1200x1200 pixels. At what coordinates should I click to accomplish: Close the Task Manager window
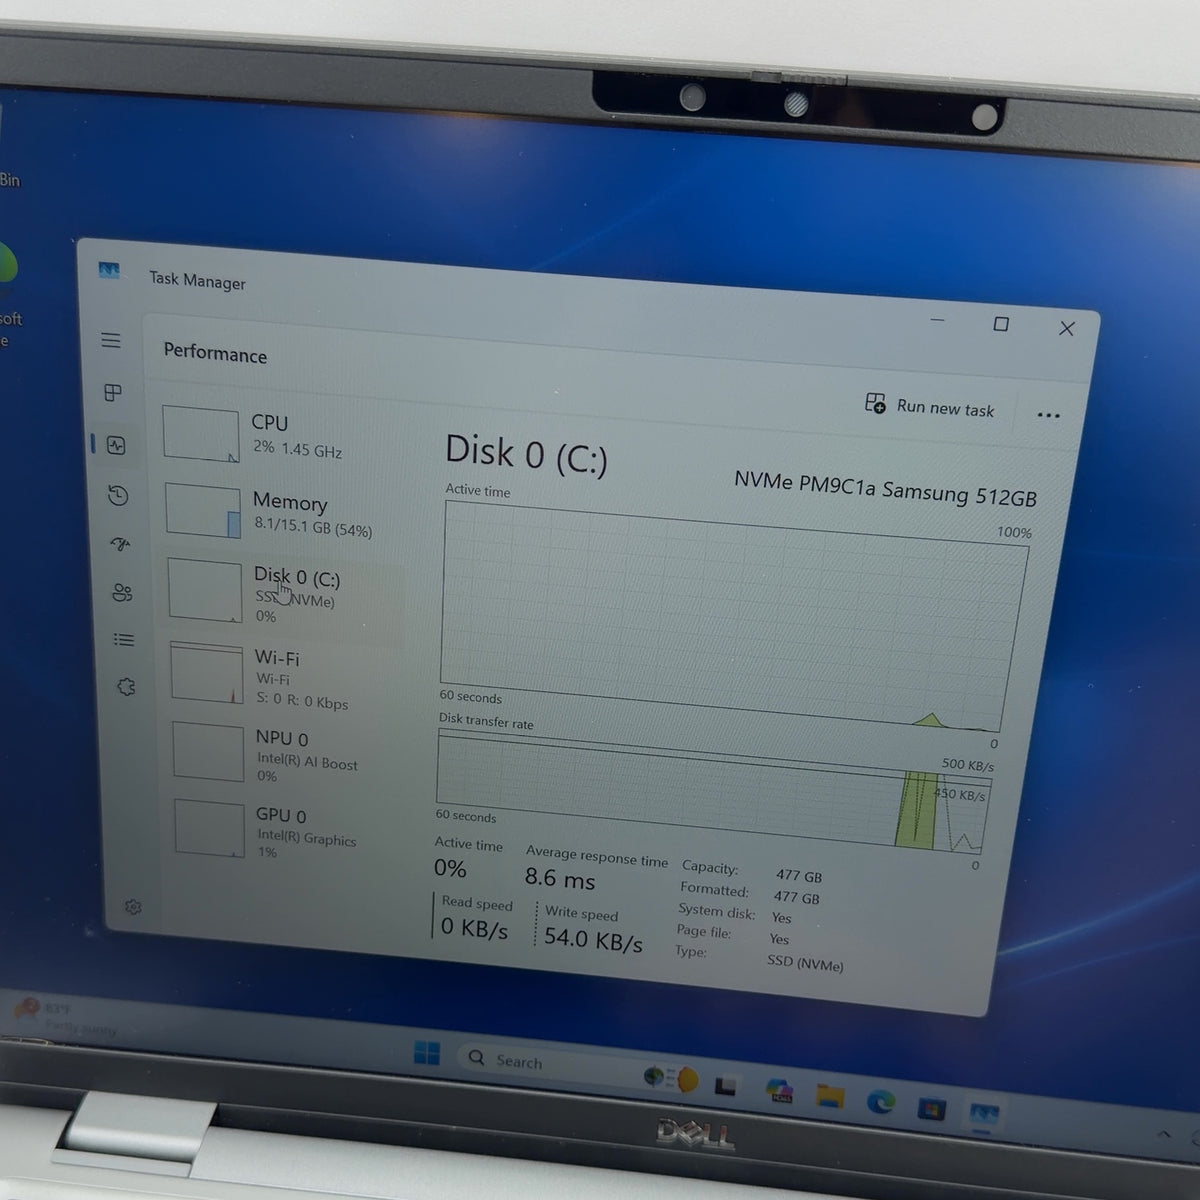tap(1067, 328)
